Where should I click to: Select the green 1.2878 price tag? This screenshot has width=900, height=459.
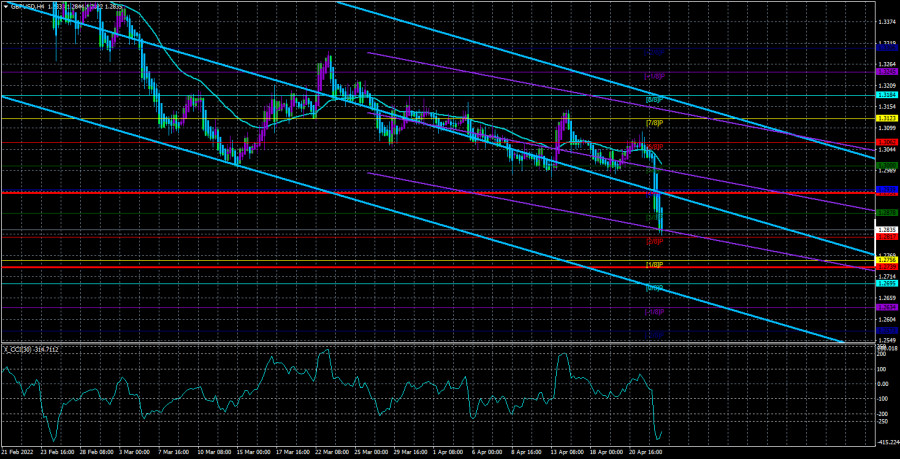887,213
